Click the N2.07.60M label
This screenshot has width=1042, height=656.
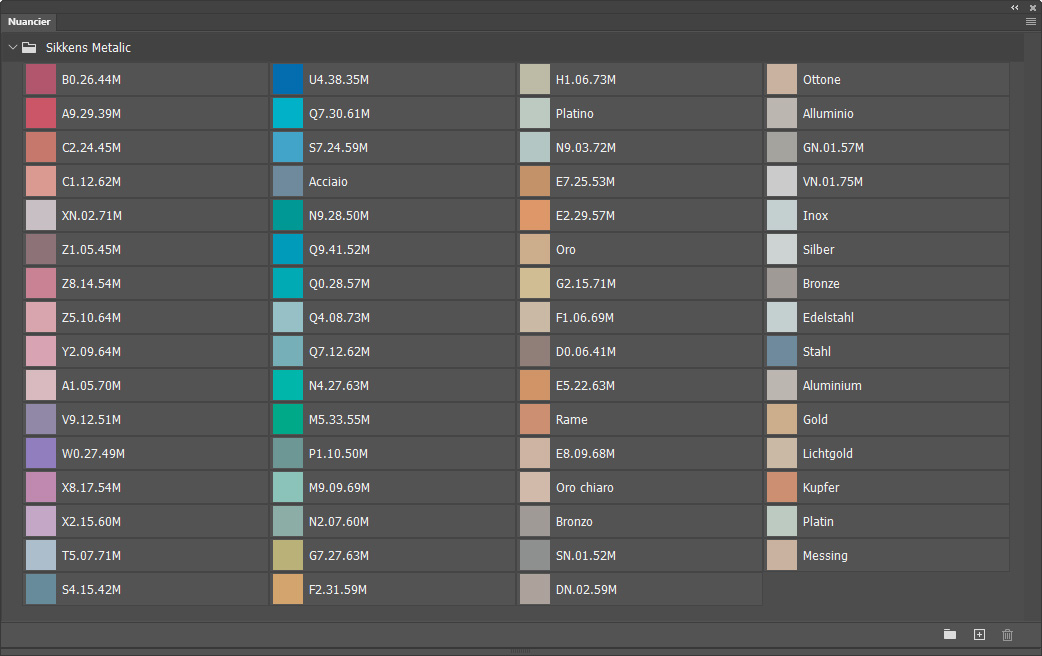click(339, 521)
